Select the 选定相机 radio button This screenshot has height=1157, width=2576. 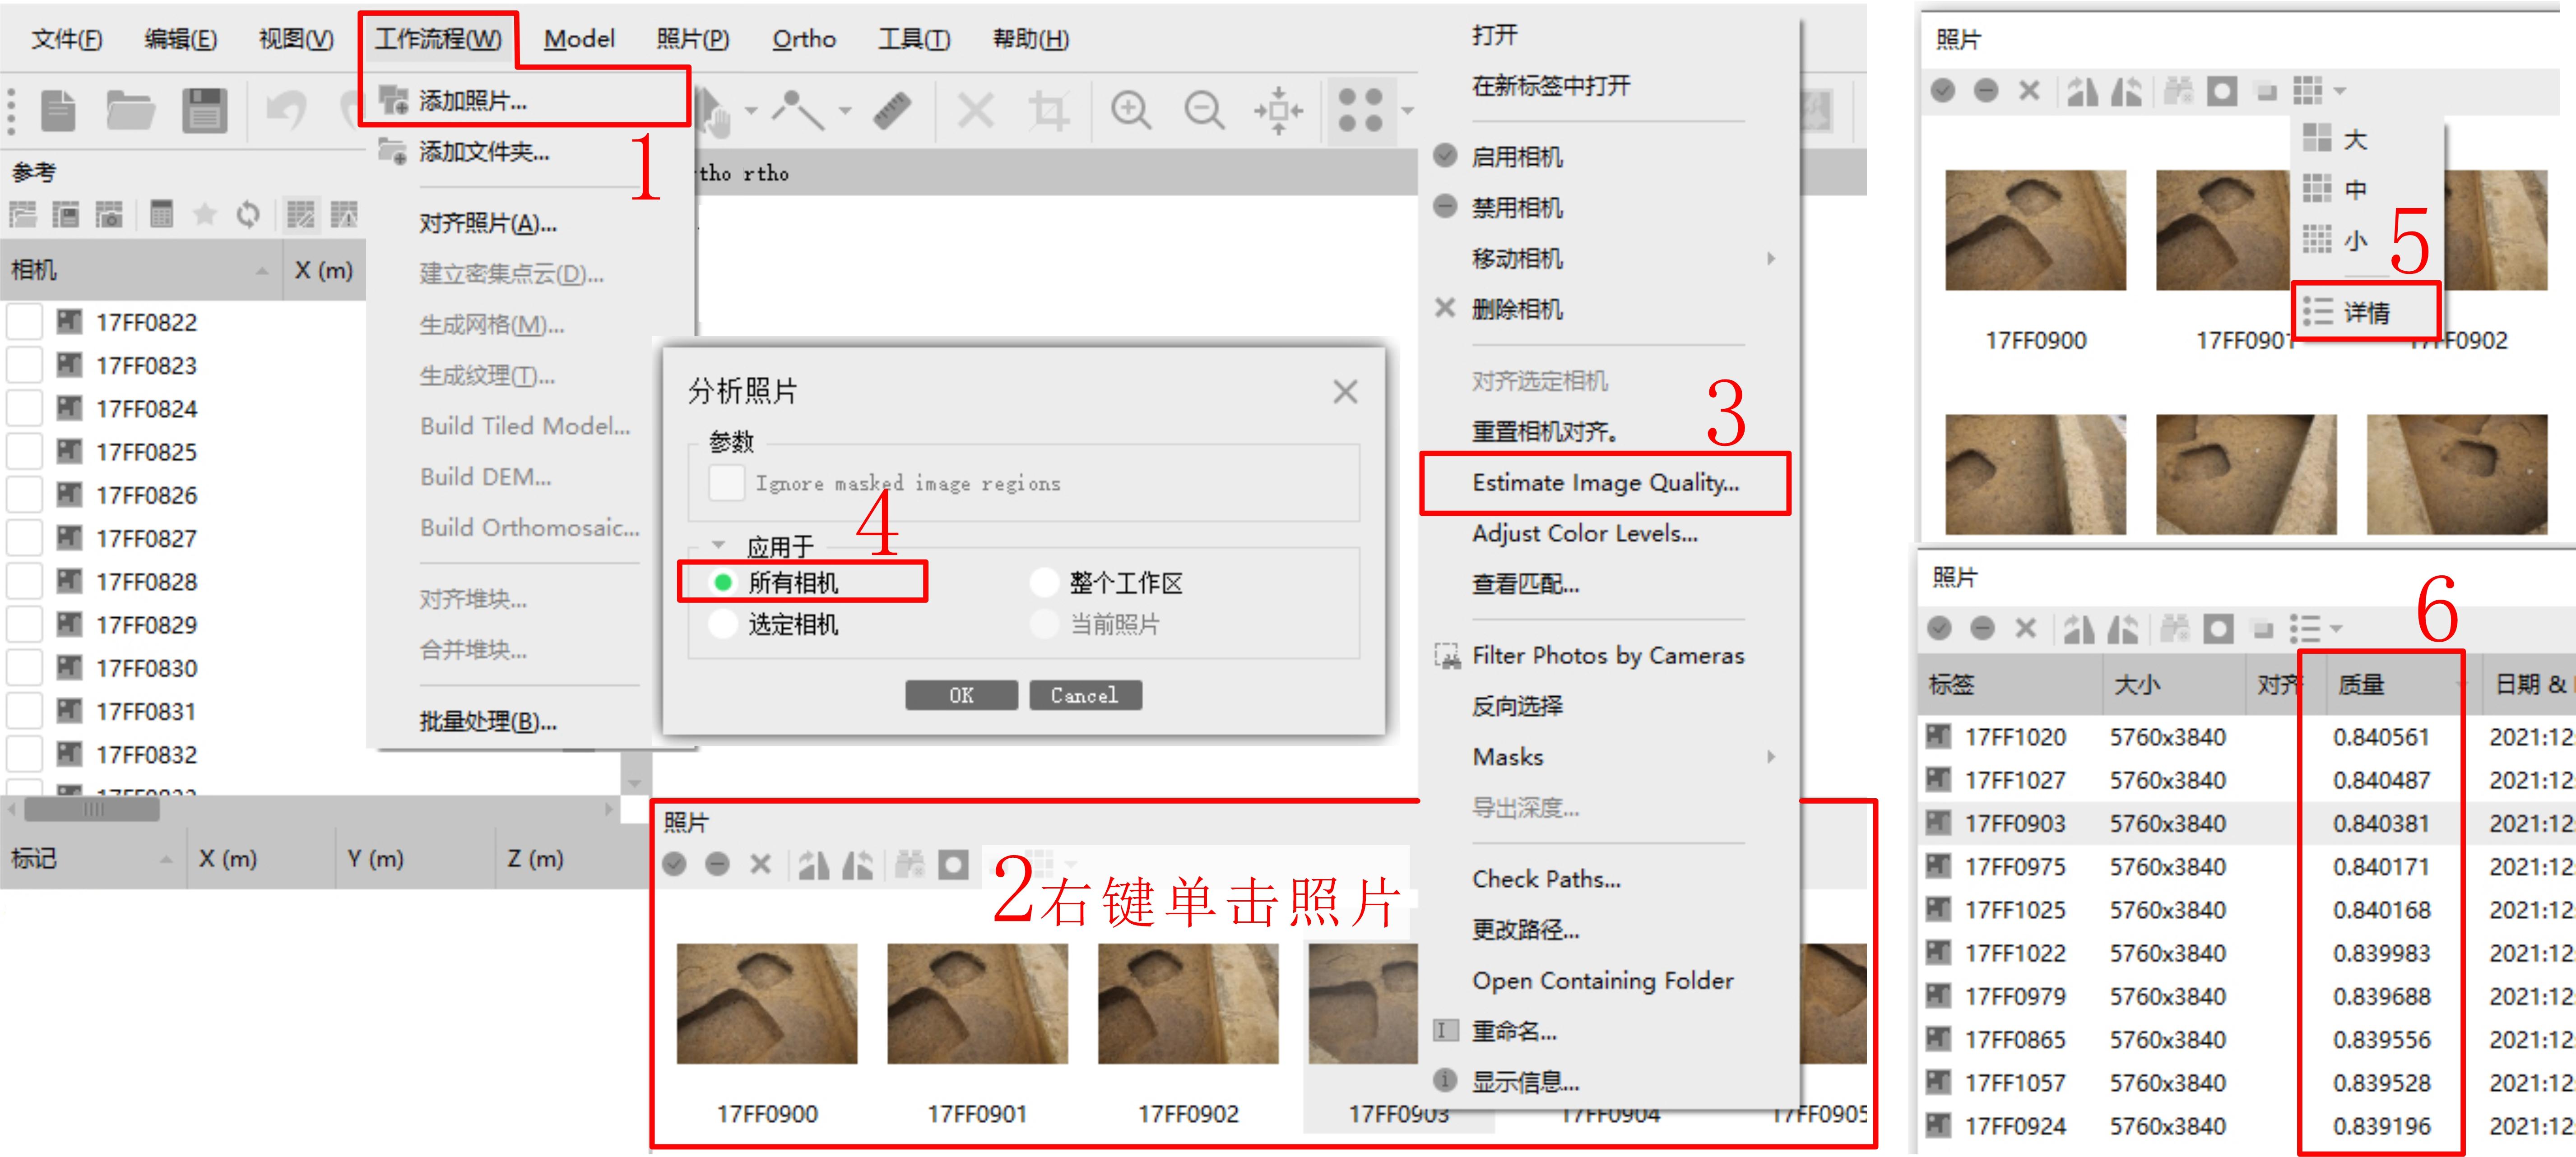coord(723,624)
